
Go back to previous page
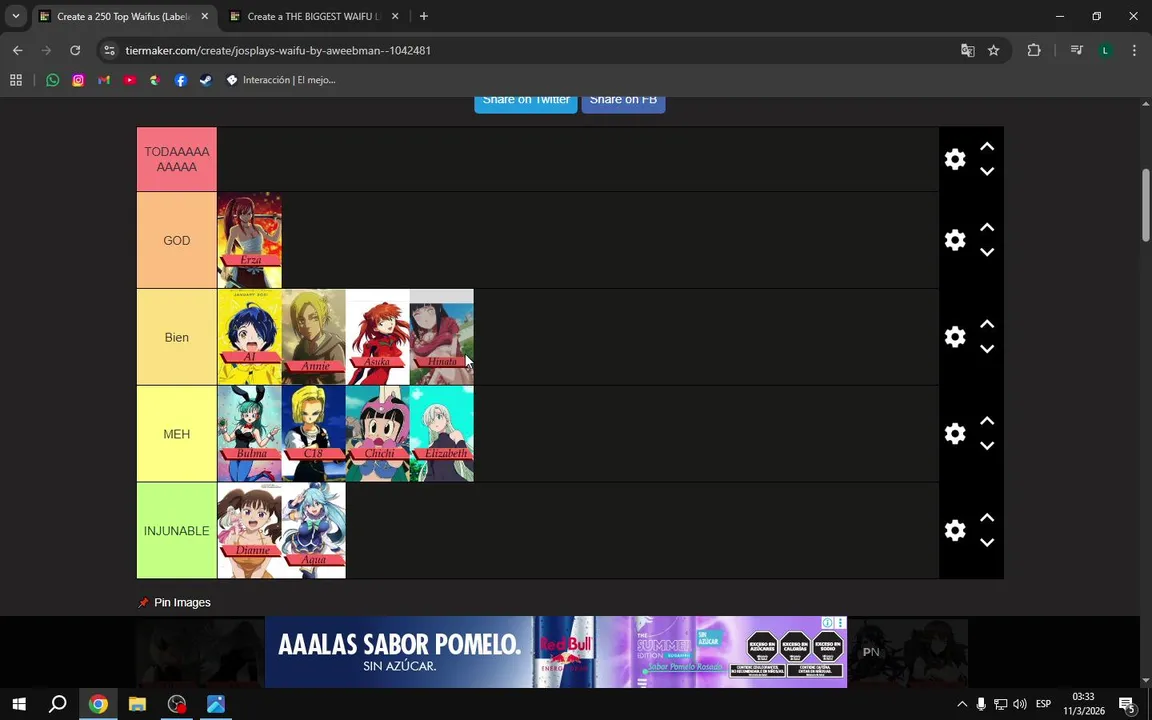(18, 51)
